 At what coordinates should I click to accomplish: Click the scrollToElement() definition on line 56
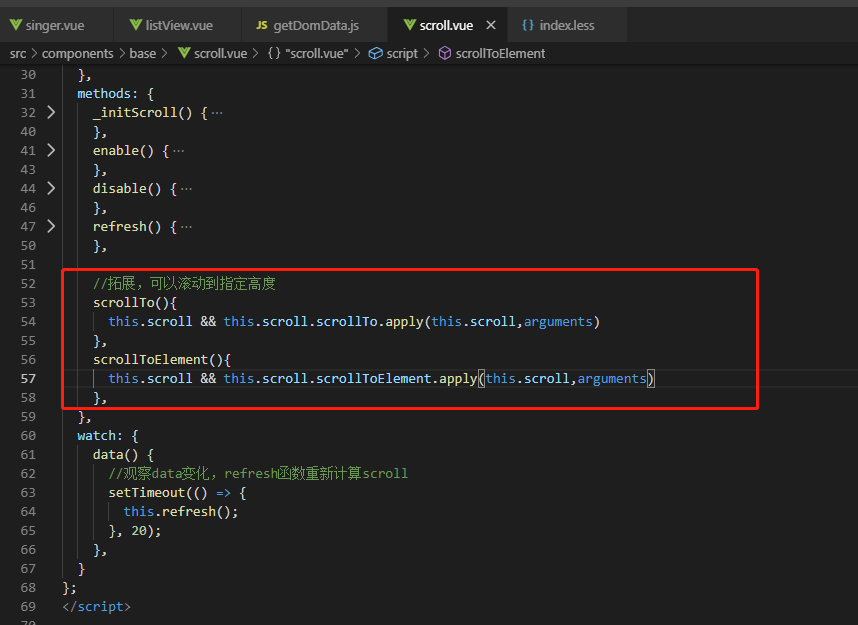[161, 360]
